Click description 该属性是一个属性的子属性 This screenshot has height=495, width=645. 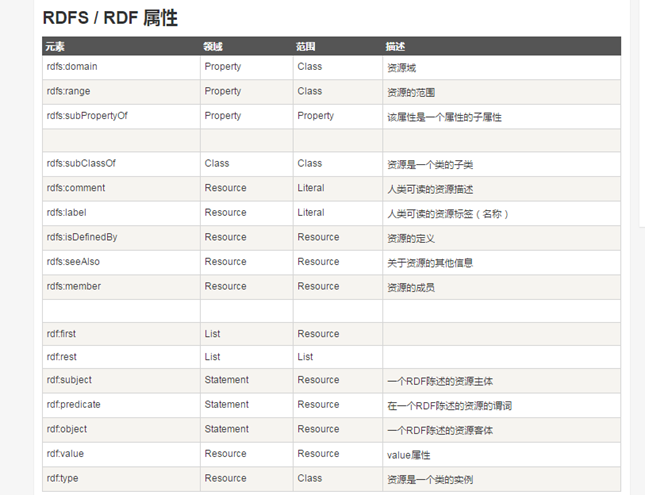(x=444, y=117)
